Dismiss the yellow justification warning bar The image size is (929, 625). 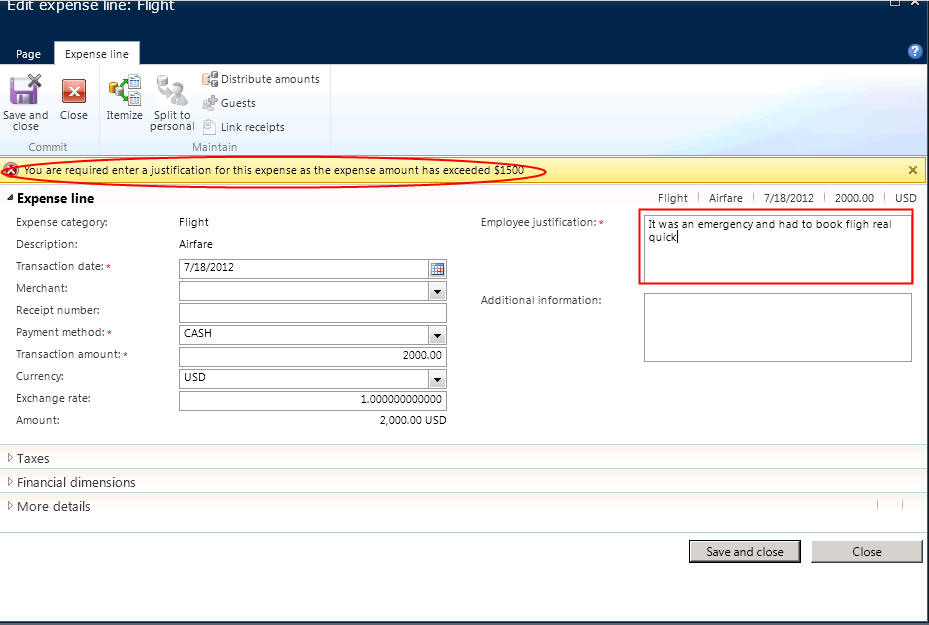click(912, 171)
